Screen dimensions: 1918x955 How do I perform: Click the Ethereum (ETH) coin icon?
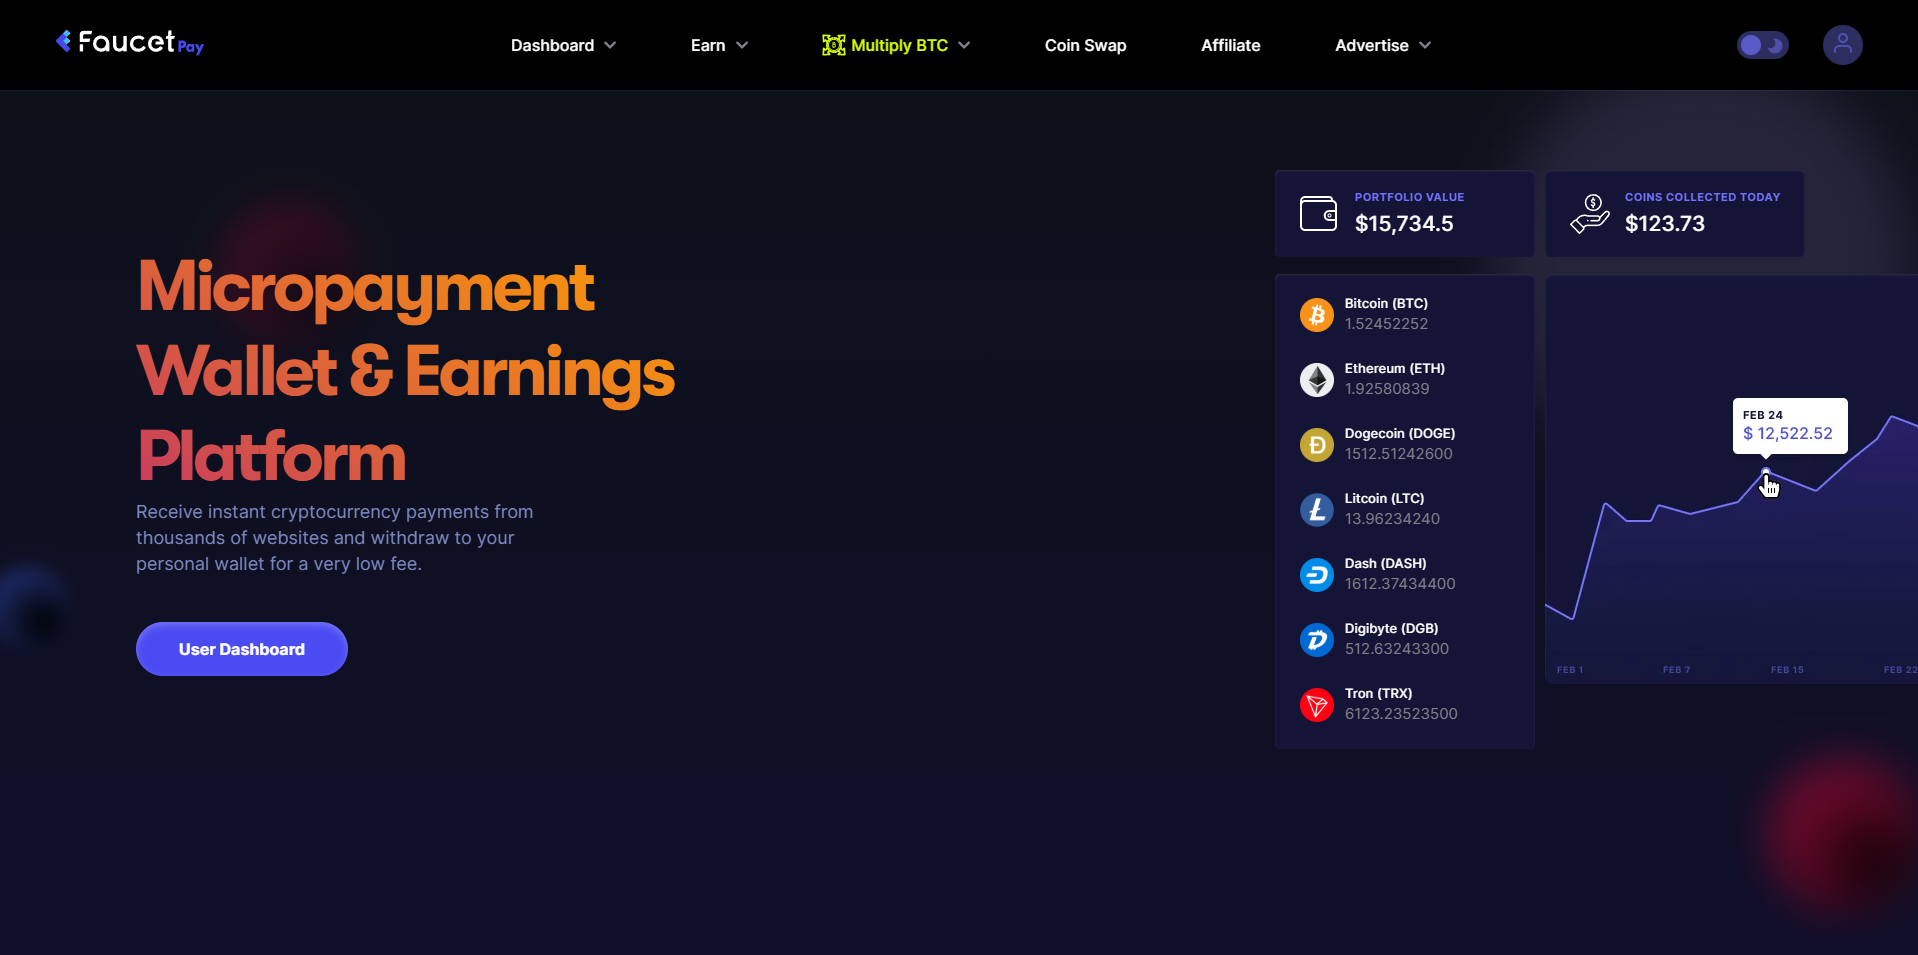pyautogui.click(x=1316, y=380)
